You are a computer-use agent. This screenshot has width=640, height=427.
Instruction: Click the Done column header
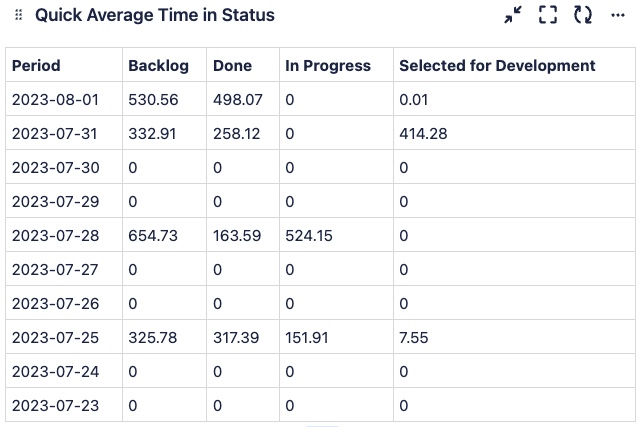click(x=230, y=66)
